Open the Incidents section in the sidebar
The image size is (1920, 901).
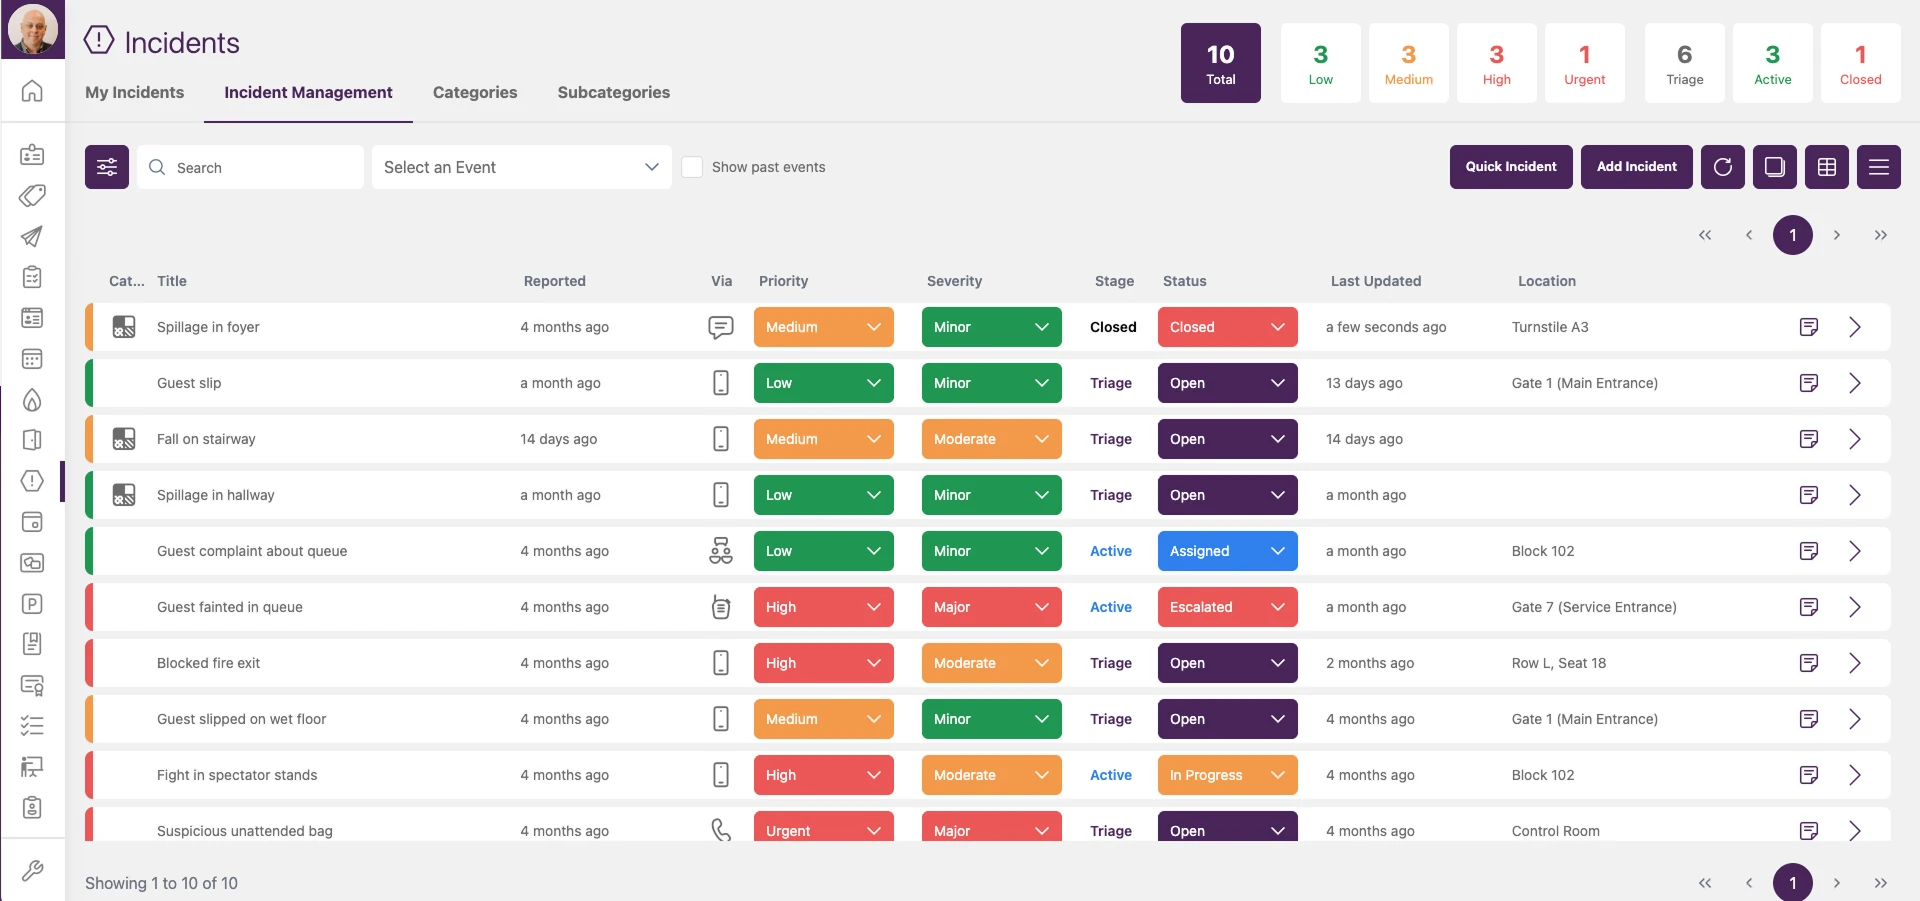pyautogui.click(x=33, y=481)
